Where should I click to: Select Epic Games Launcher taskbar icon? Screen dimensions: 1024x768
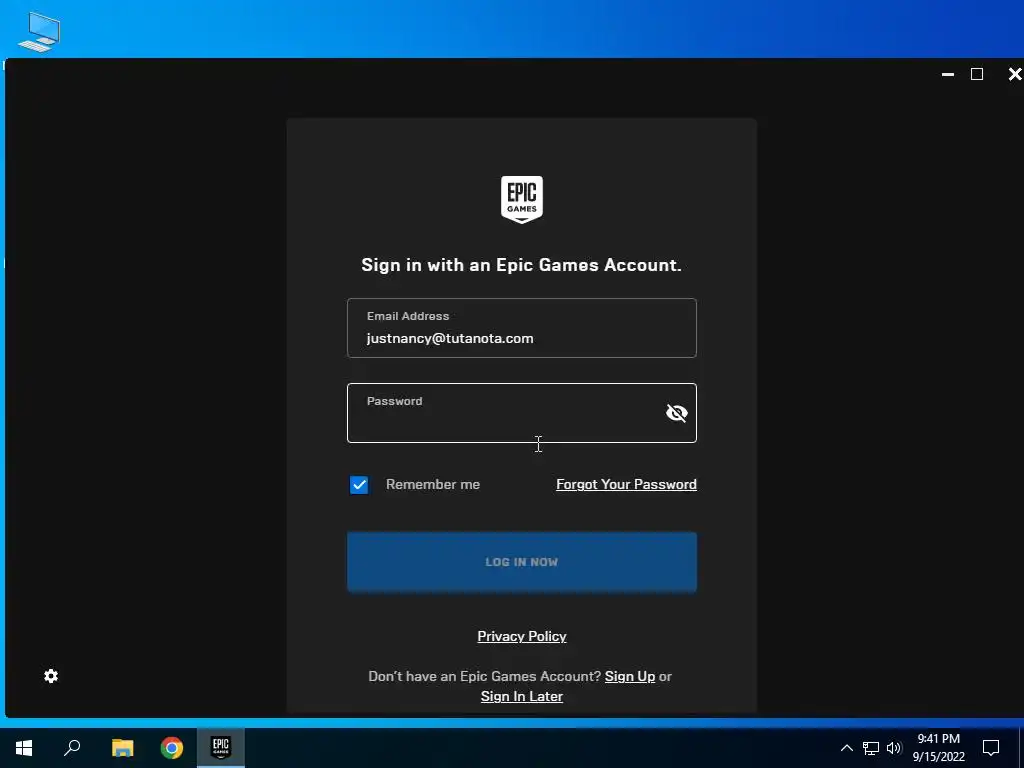(221, 748)
